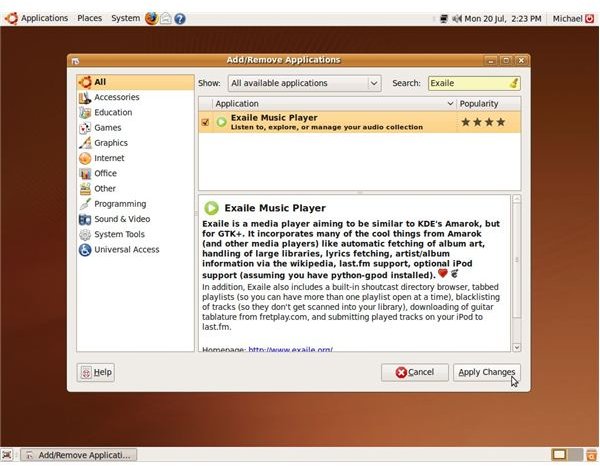Launch Firefox from the top panel
Image resolution: width=600 pixels, height=466 pixels.
(152, 18)
